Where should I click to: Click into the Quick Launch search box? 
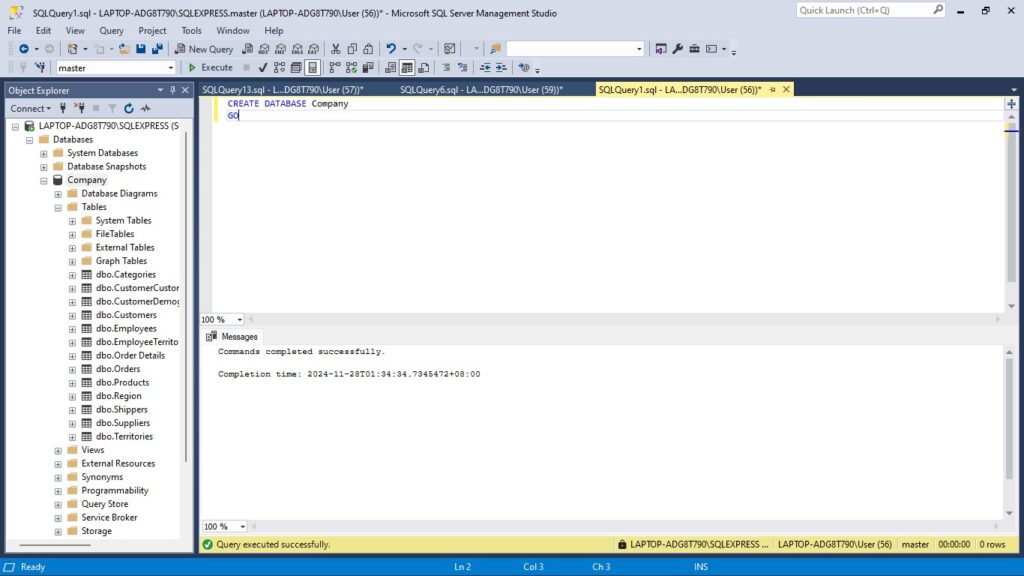click(863, 10)
